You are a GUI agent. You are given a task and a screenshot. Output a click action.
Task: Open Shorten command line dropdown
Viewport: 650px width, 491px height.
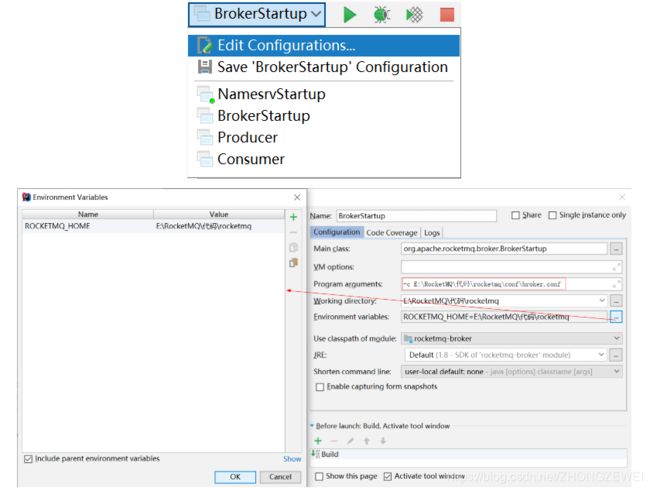pos(512,372)
